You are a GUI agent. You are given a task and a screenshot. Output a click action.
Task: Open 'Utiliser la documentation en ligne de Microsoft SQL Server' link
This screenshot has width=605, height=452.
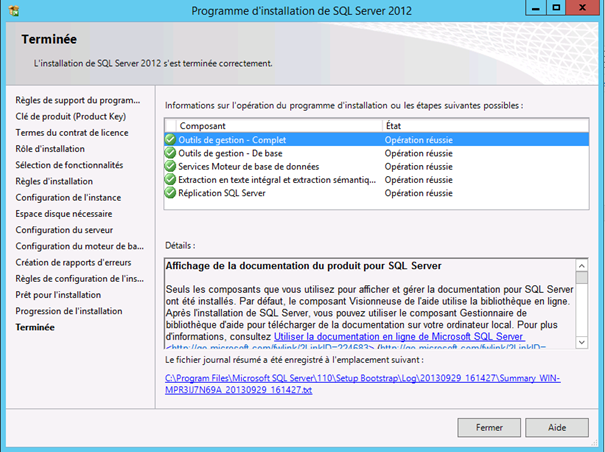click(399, 337)
